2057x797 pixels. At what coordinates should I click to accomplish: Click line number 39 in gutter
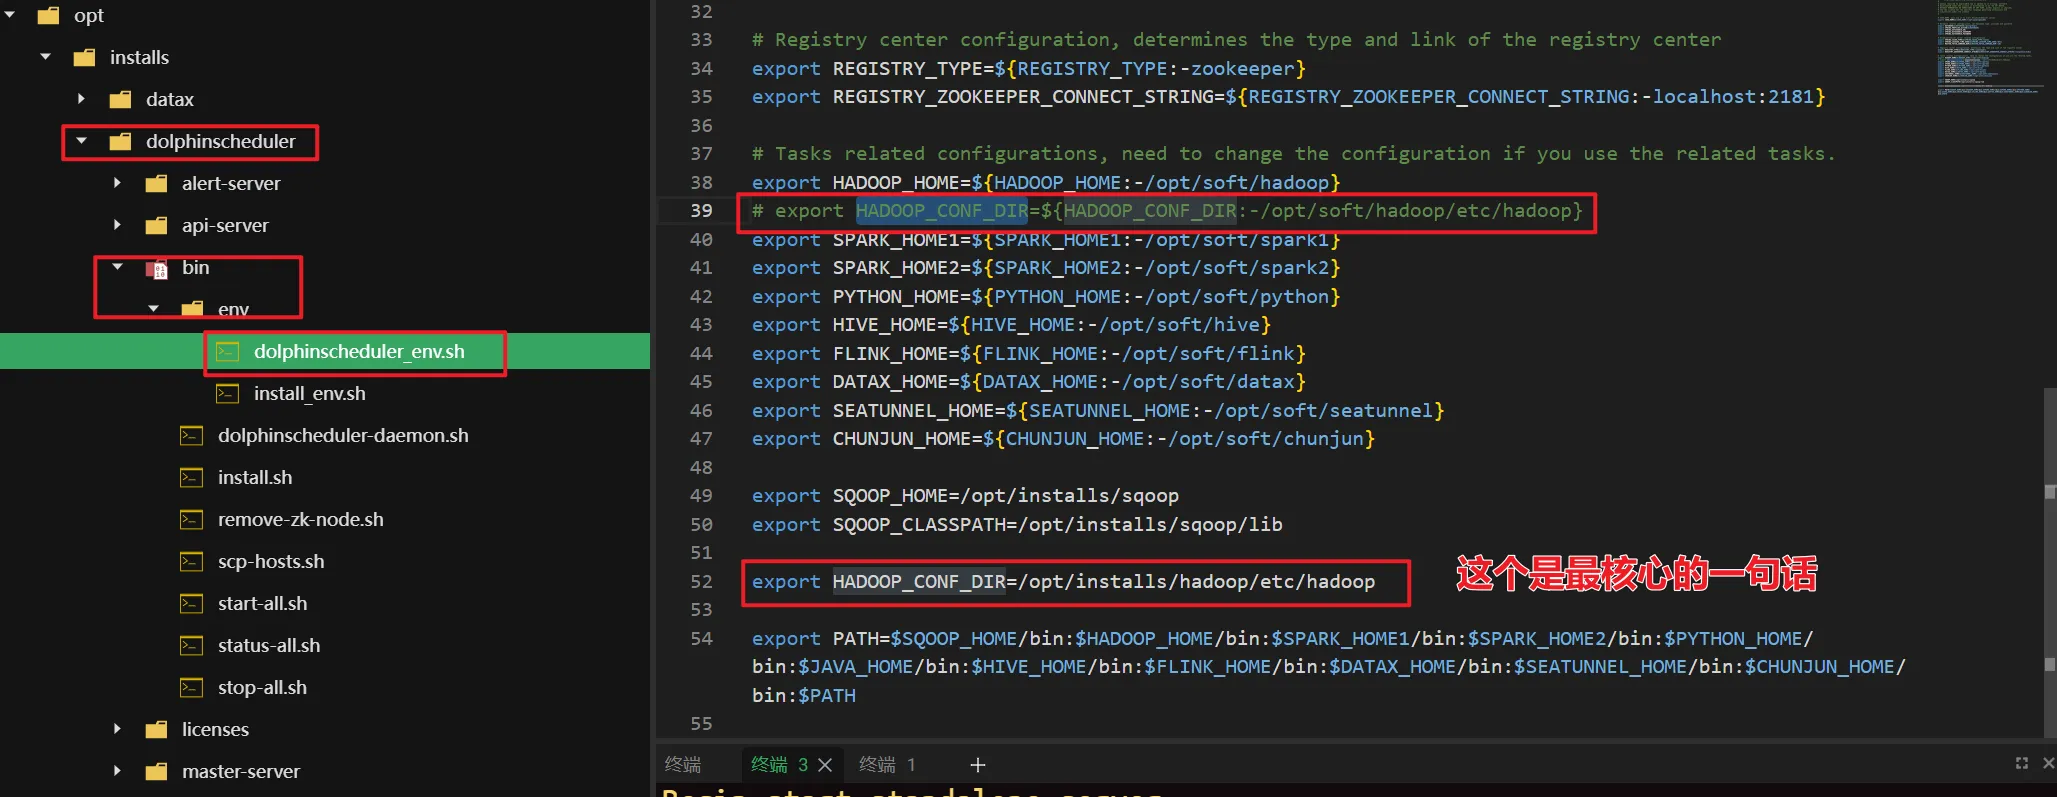point(701,211)
